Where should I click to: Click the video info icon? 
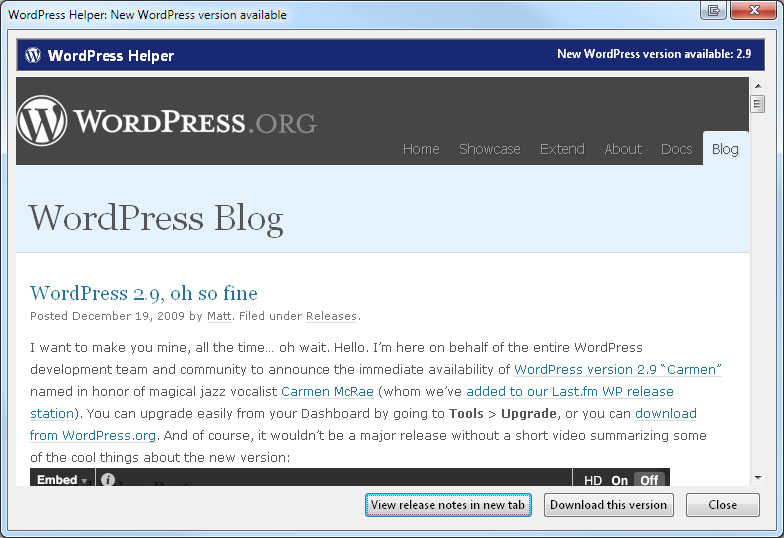pos(108,480)
